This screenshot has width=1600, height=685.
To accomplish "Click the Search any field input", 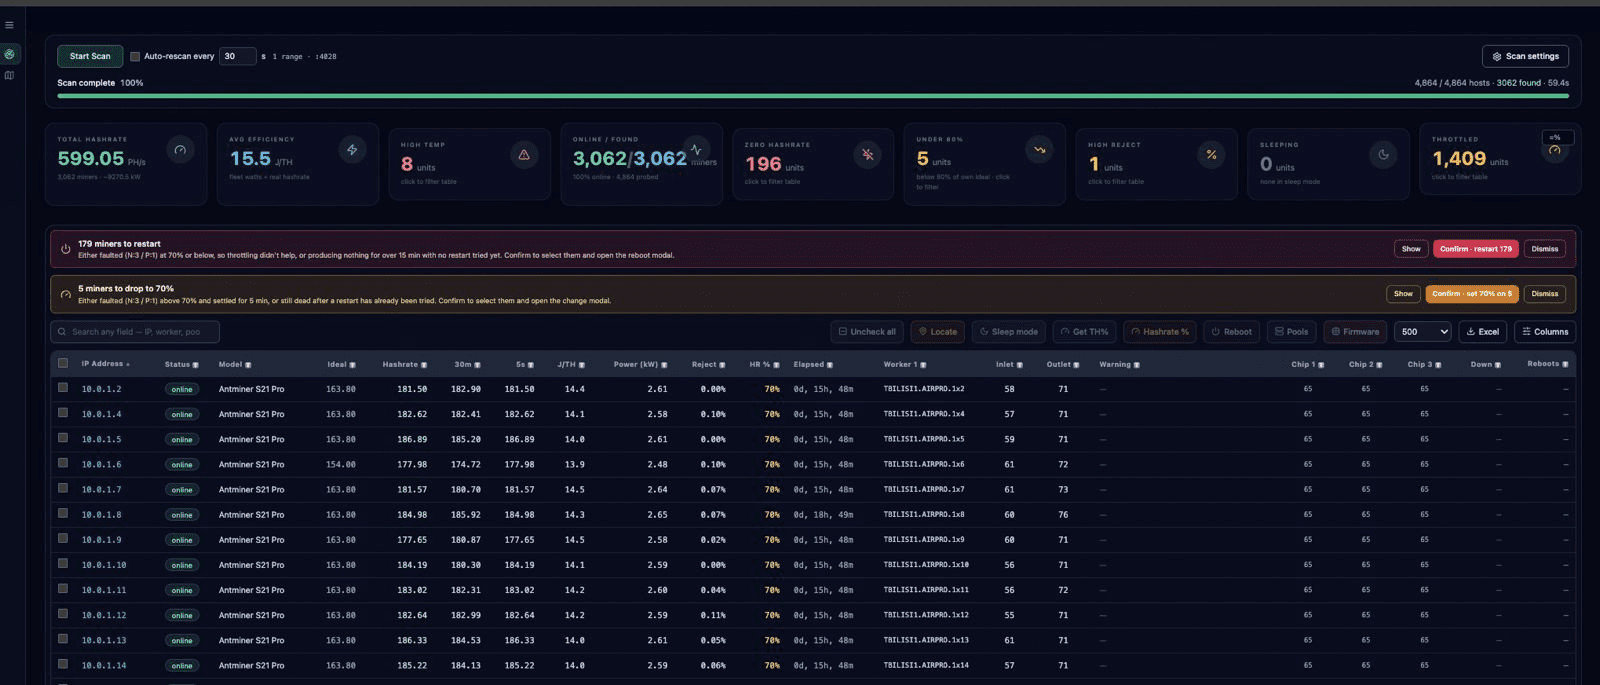I will (x=135, y=332).
